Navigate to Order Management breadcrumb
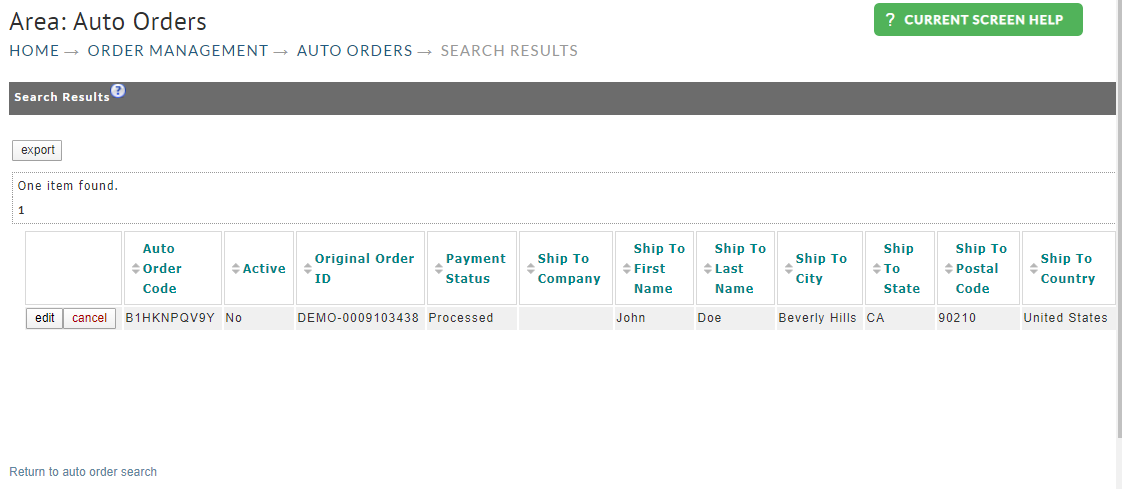 point(178,51)
